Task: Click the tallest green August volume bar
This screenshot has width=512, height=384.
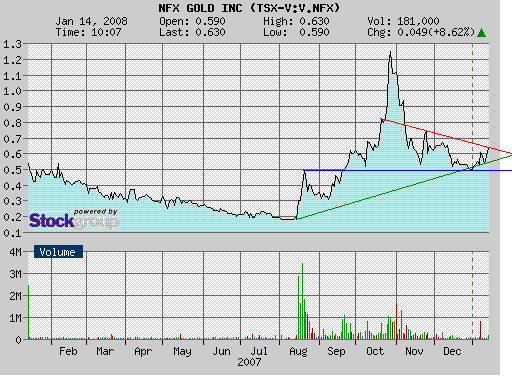Action: [x=302, y=301]
